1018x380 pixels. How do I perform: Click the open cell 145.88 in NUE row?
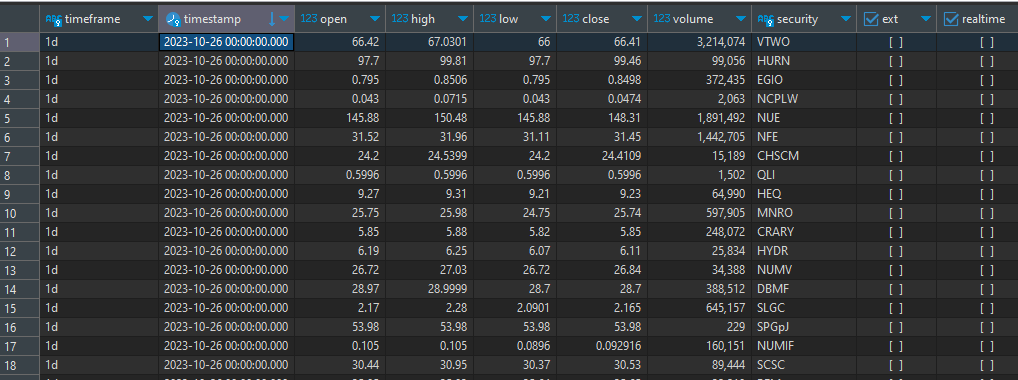tap(340, 118)
